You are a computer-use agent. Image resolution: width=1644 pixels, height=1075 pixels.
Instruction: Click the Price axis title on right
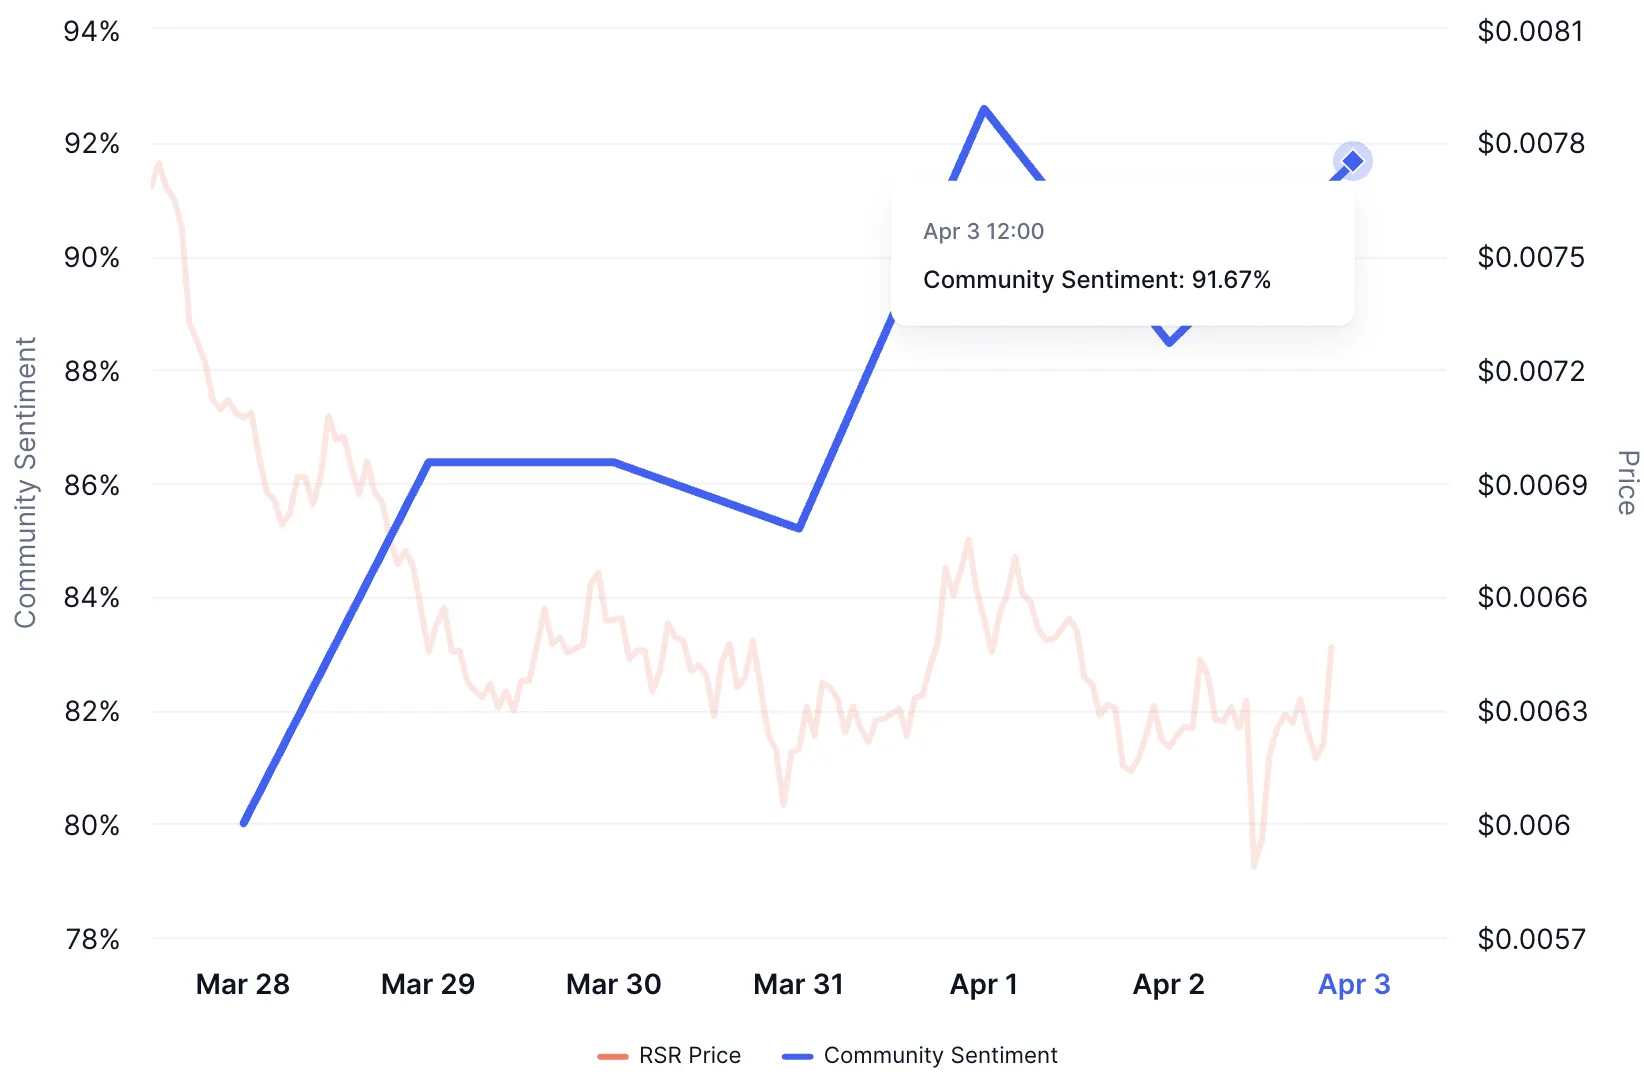tap(1627, 482)
